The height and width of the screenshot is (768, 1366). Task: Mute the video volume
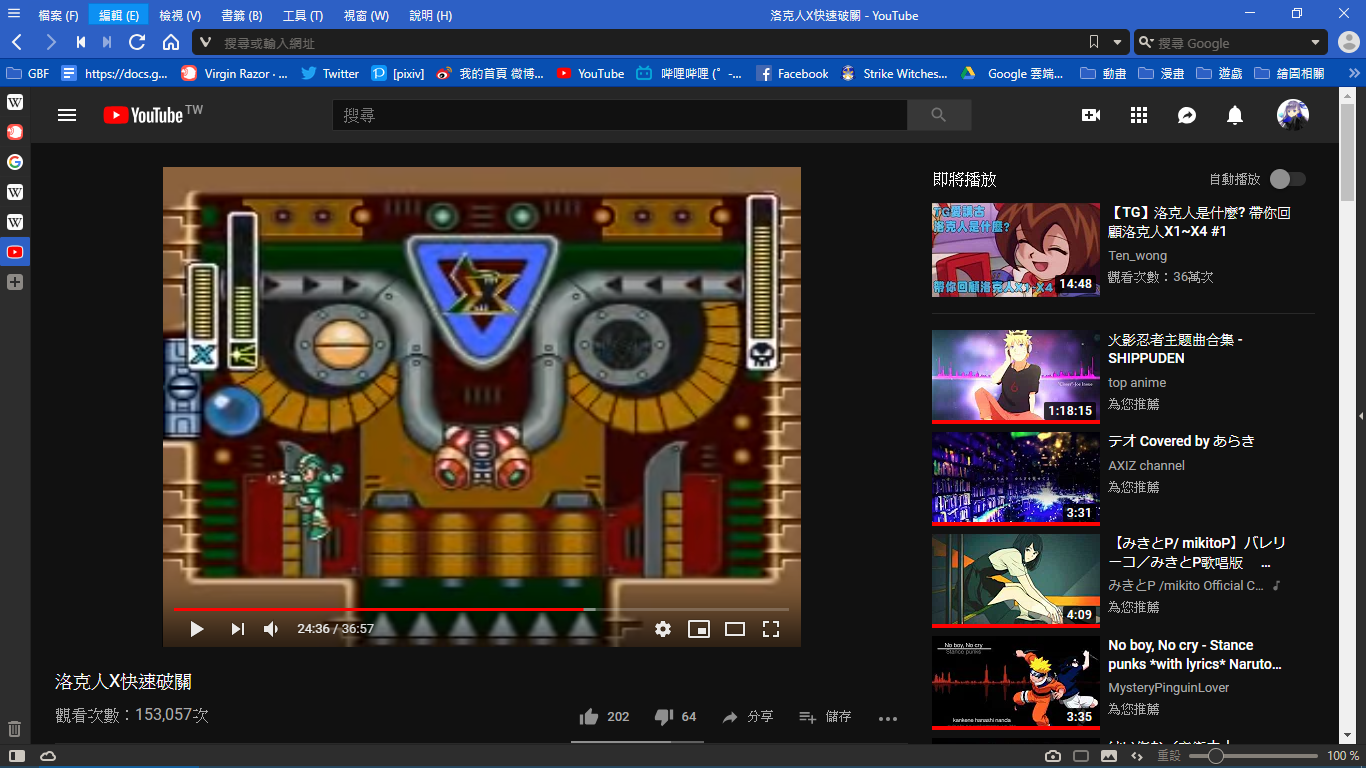pos(271,629)
